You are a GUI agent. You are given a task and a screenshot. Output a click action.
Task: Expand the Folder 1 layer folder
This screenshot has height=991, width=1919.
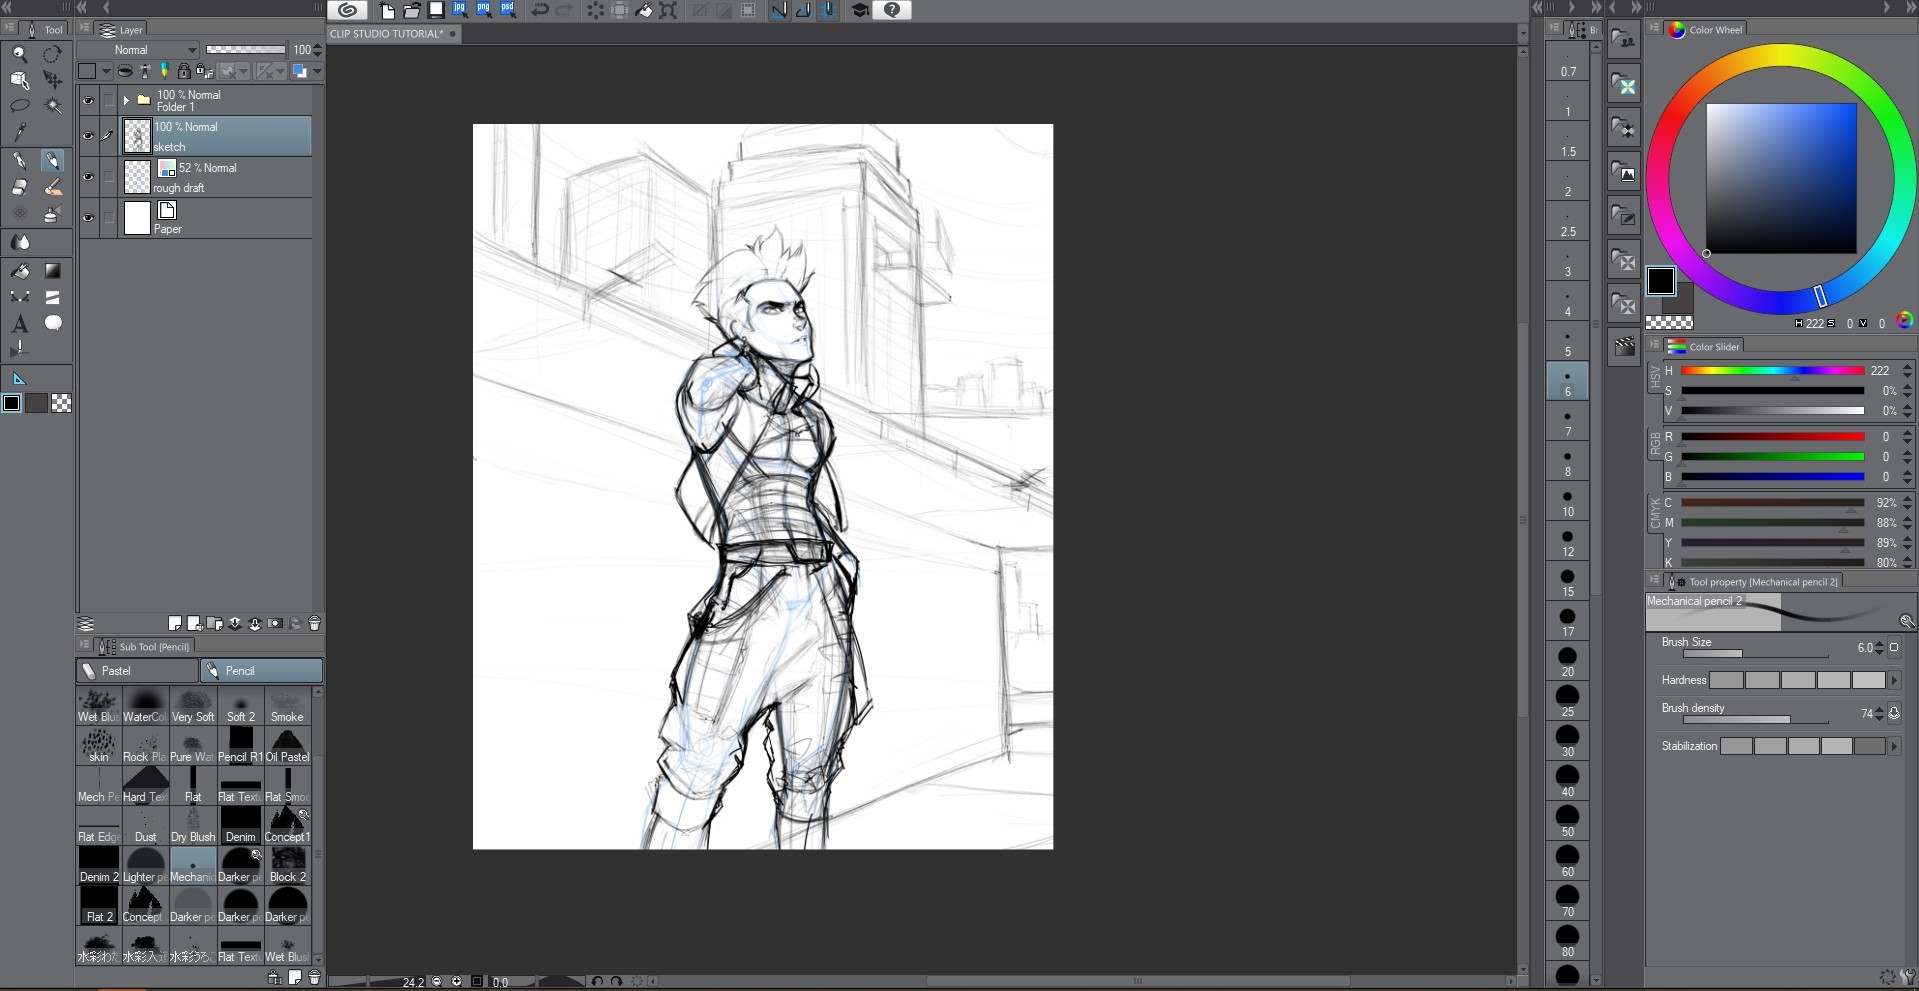(126, 101)
